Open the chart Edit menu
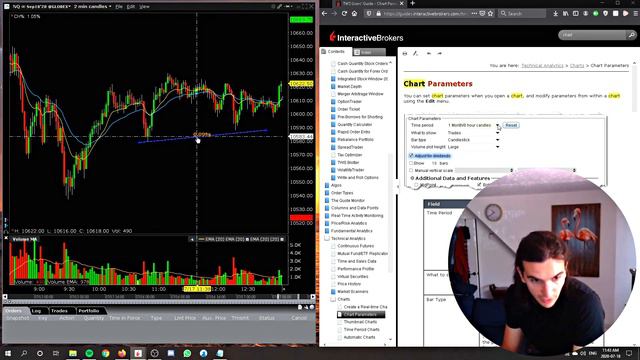 [x=131, y=7]
